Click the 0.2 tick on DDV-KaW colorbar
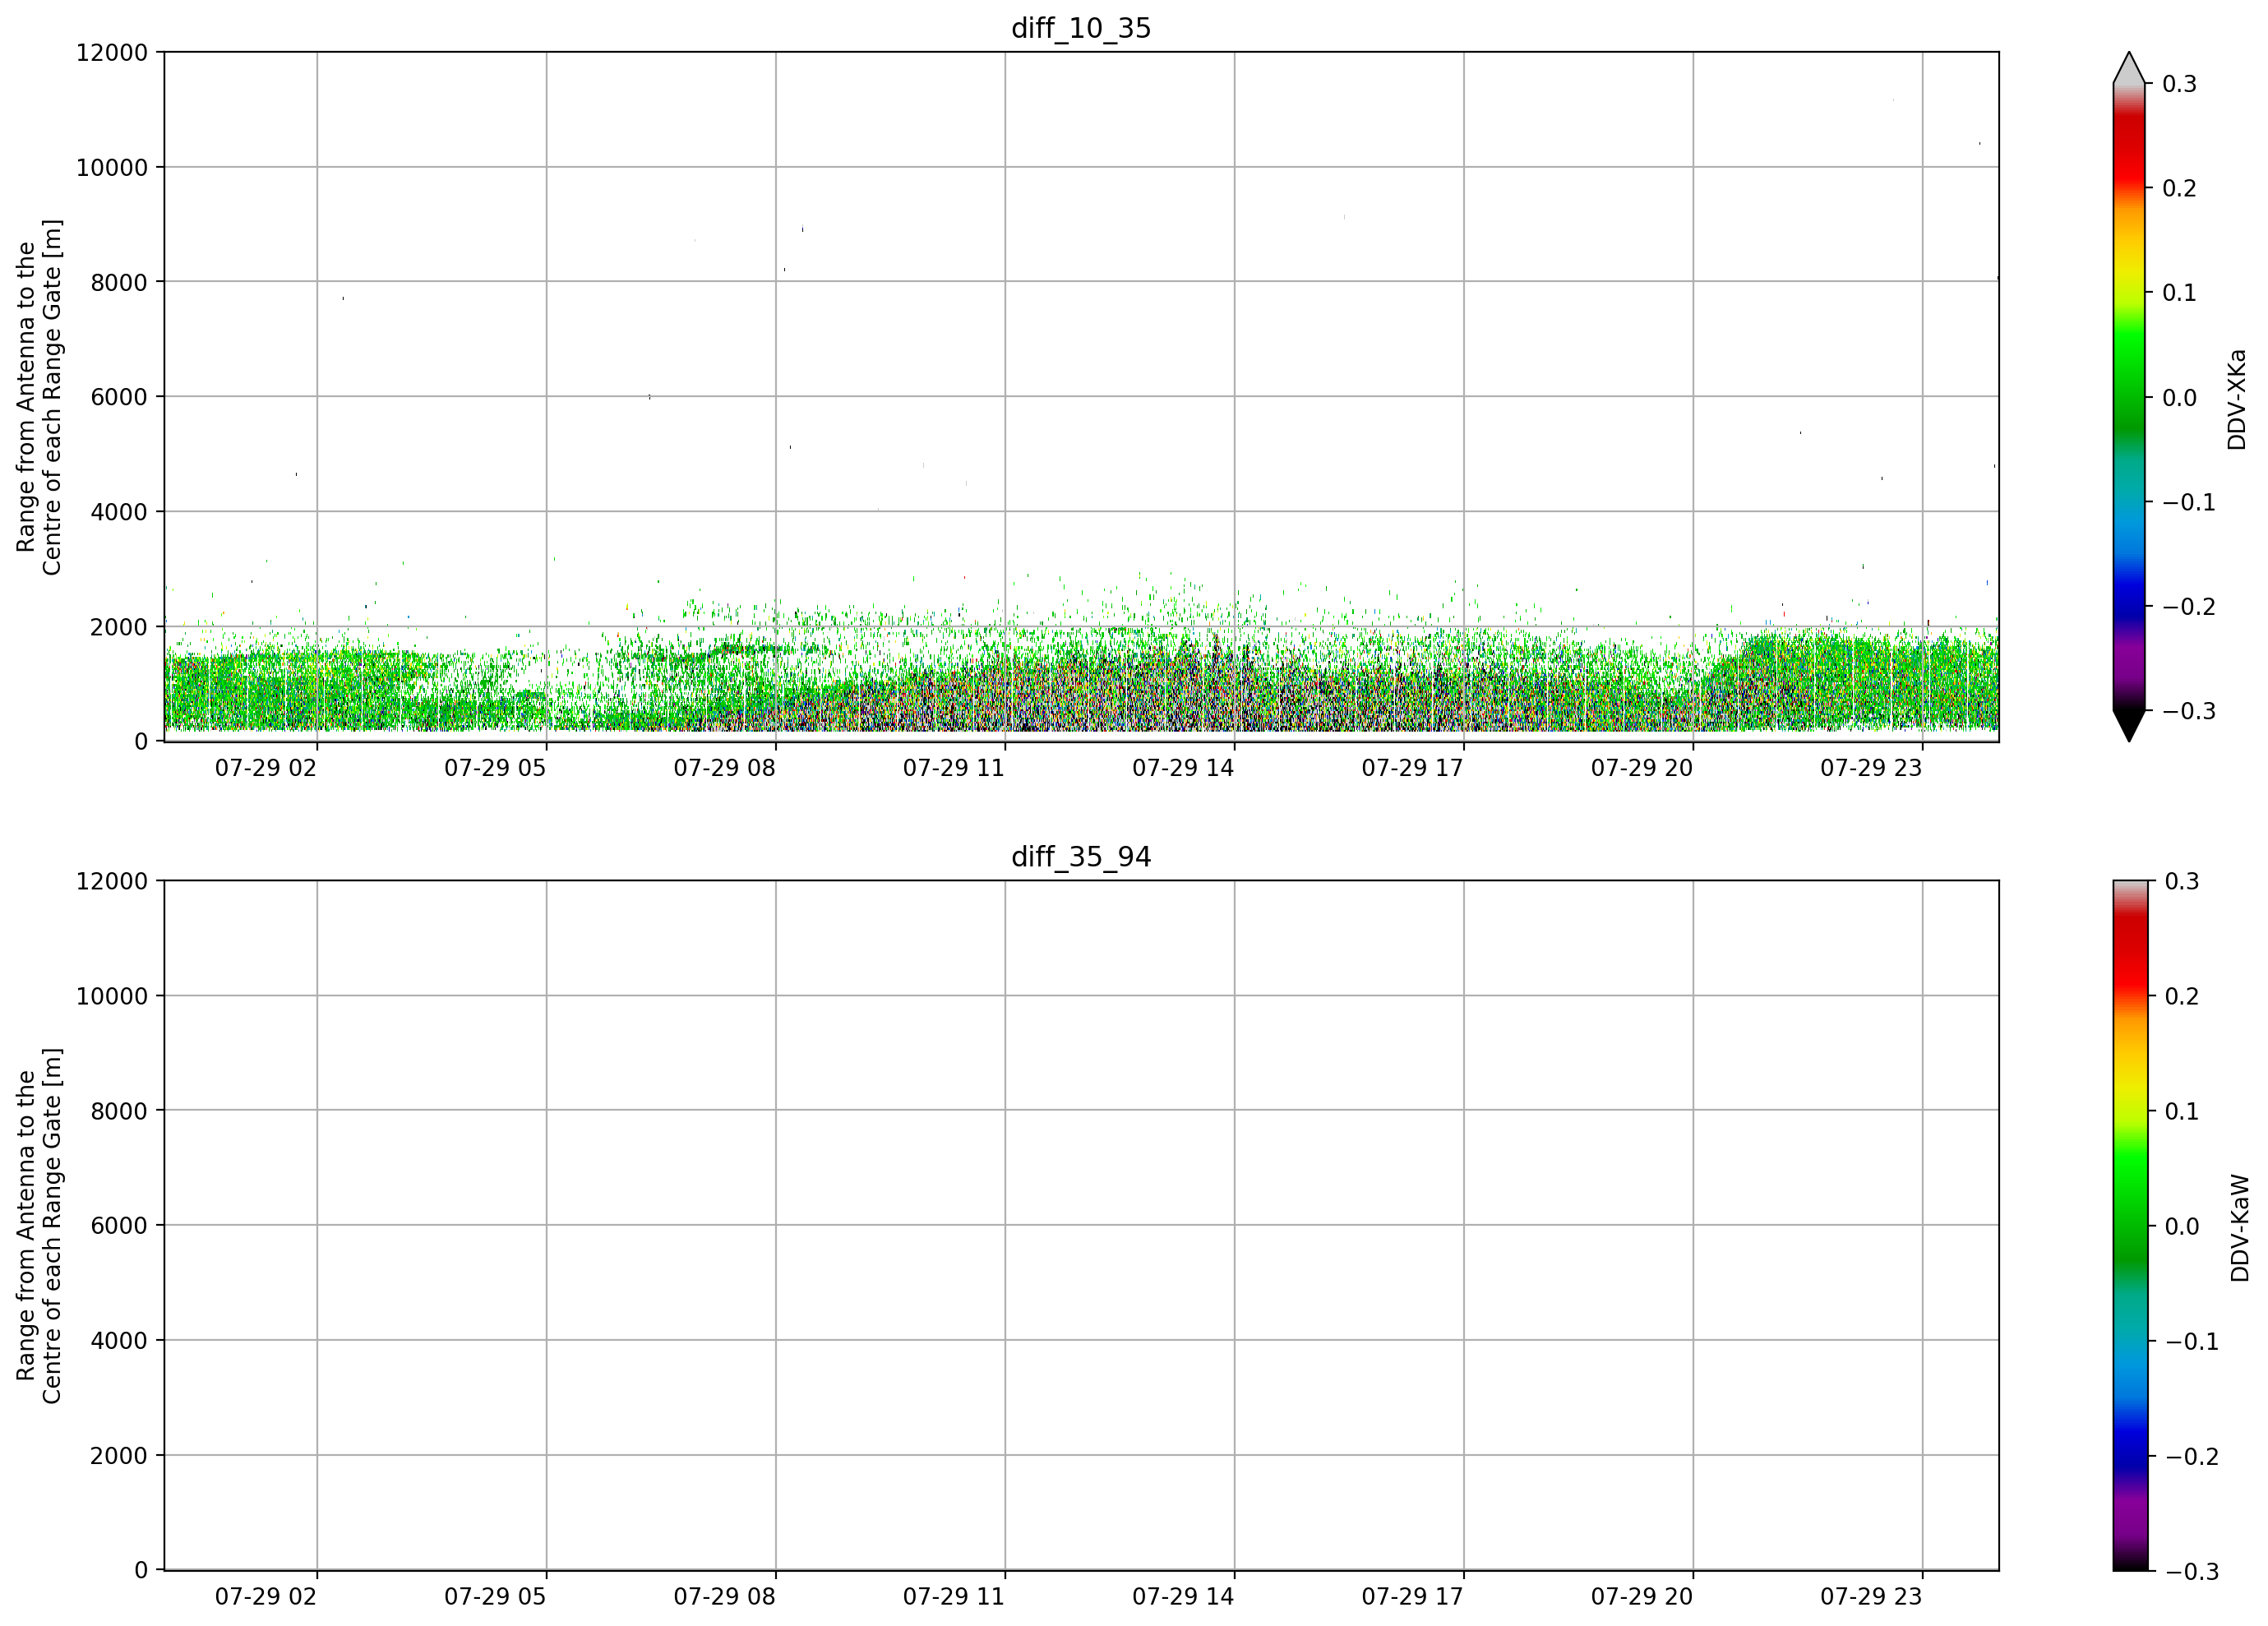Image resolution: width=2268 pixels, height=1626 pixels. [x=2182, y=996]
